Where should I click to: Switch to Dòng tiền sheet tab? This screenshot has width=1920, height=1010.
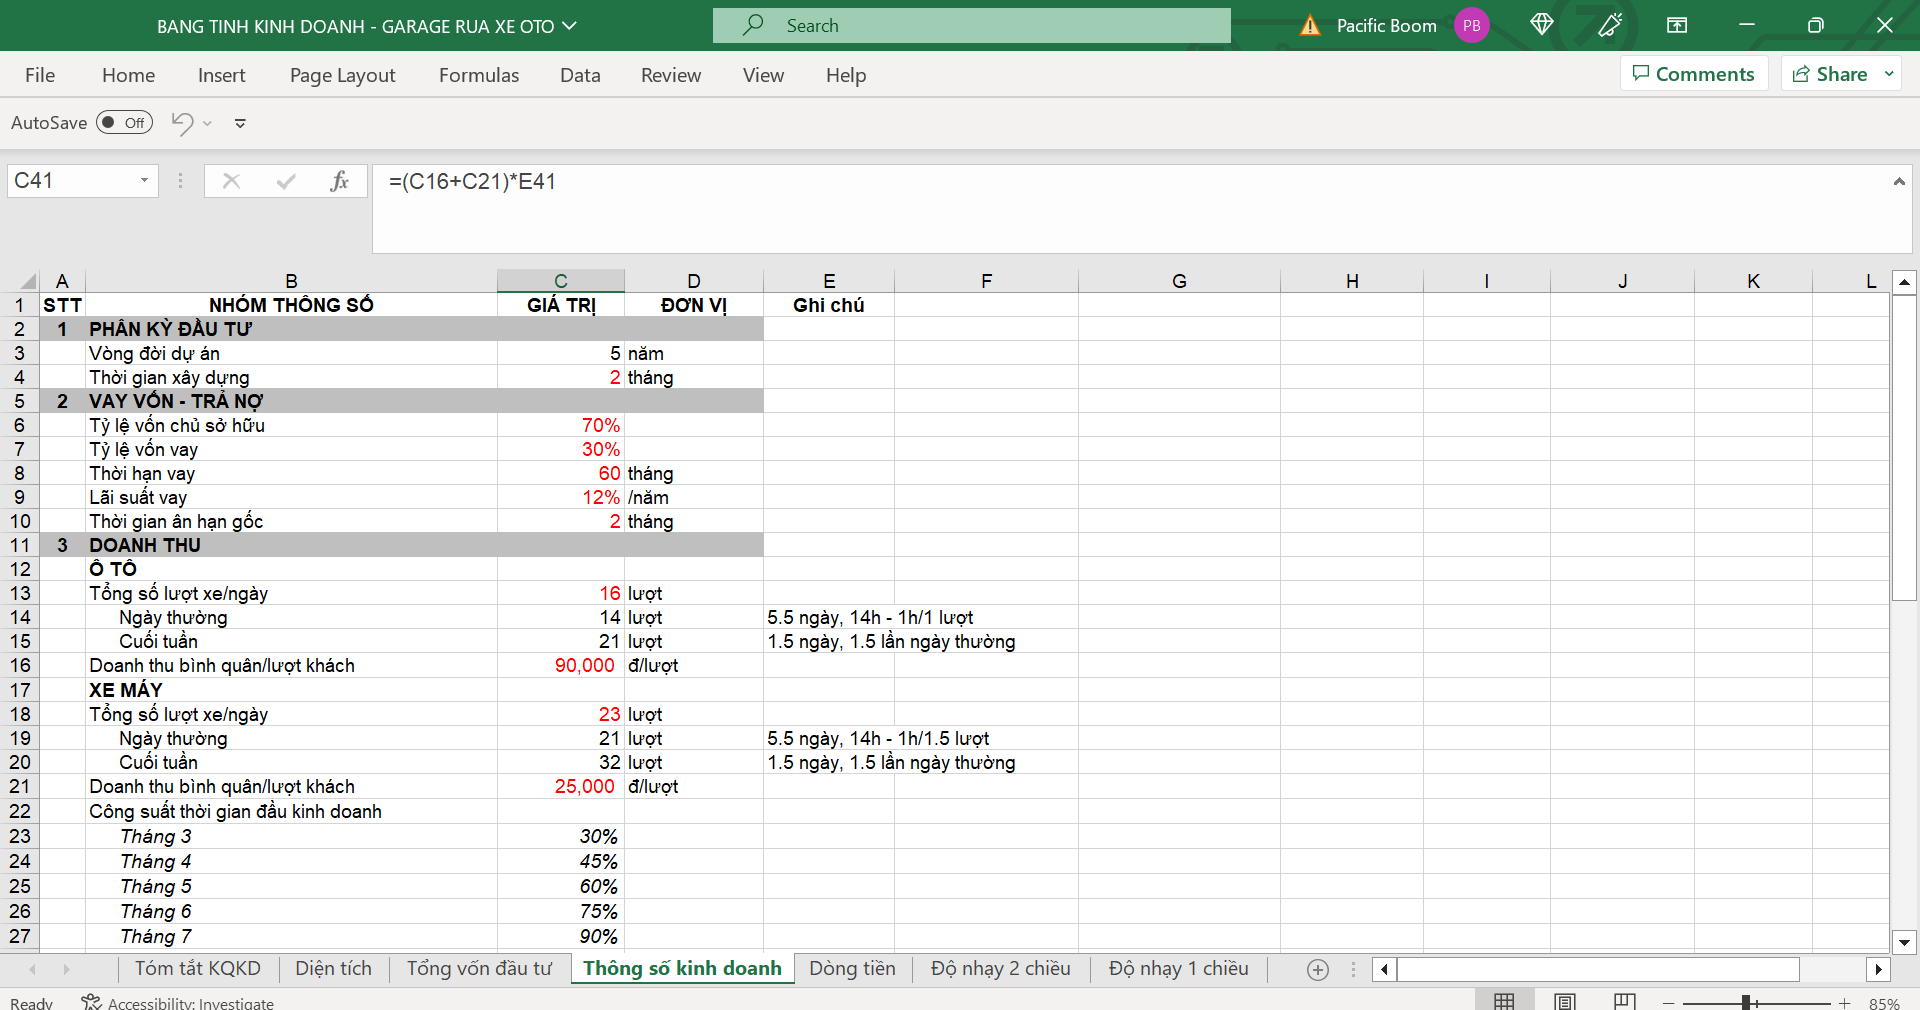(852, 968)
